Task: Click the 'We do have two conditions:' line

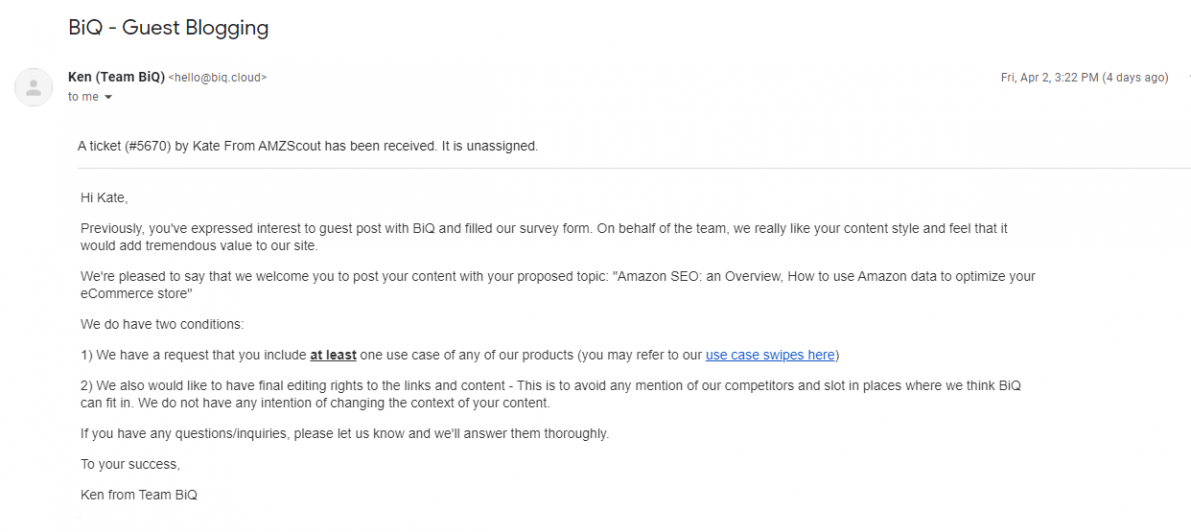Action: pos(162,325)
